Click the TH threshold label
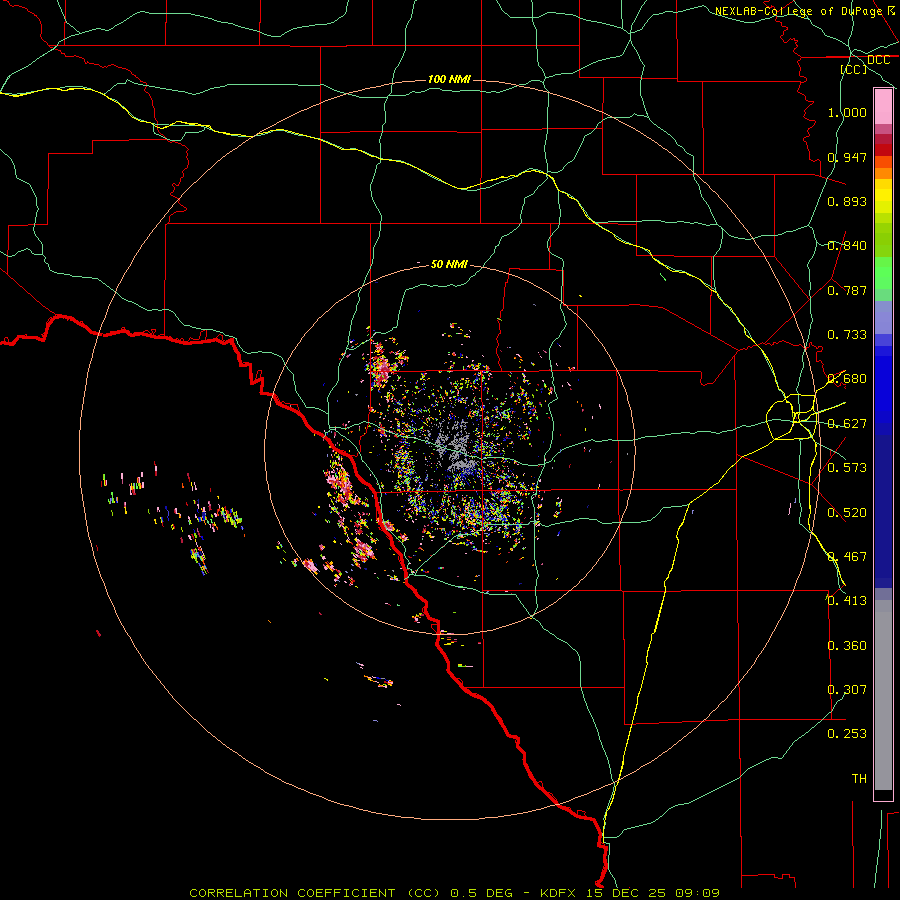The height and width of the screenshot is (900, 900). [859, 779]
